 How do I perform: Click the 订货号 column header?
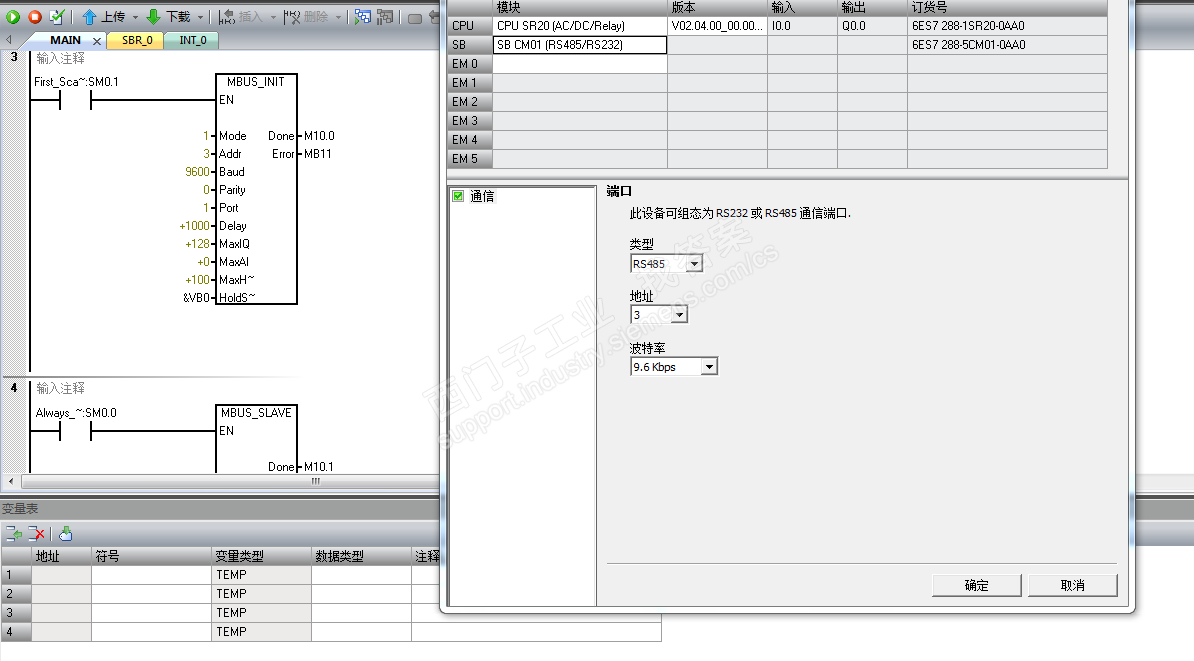[1007, 8]
